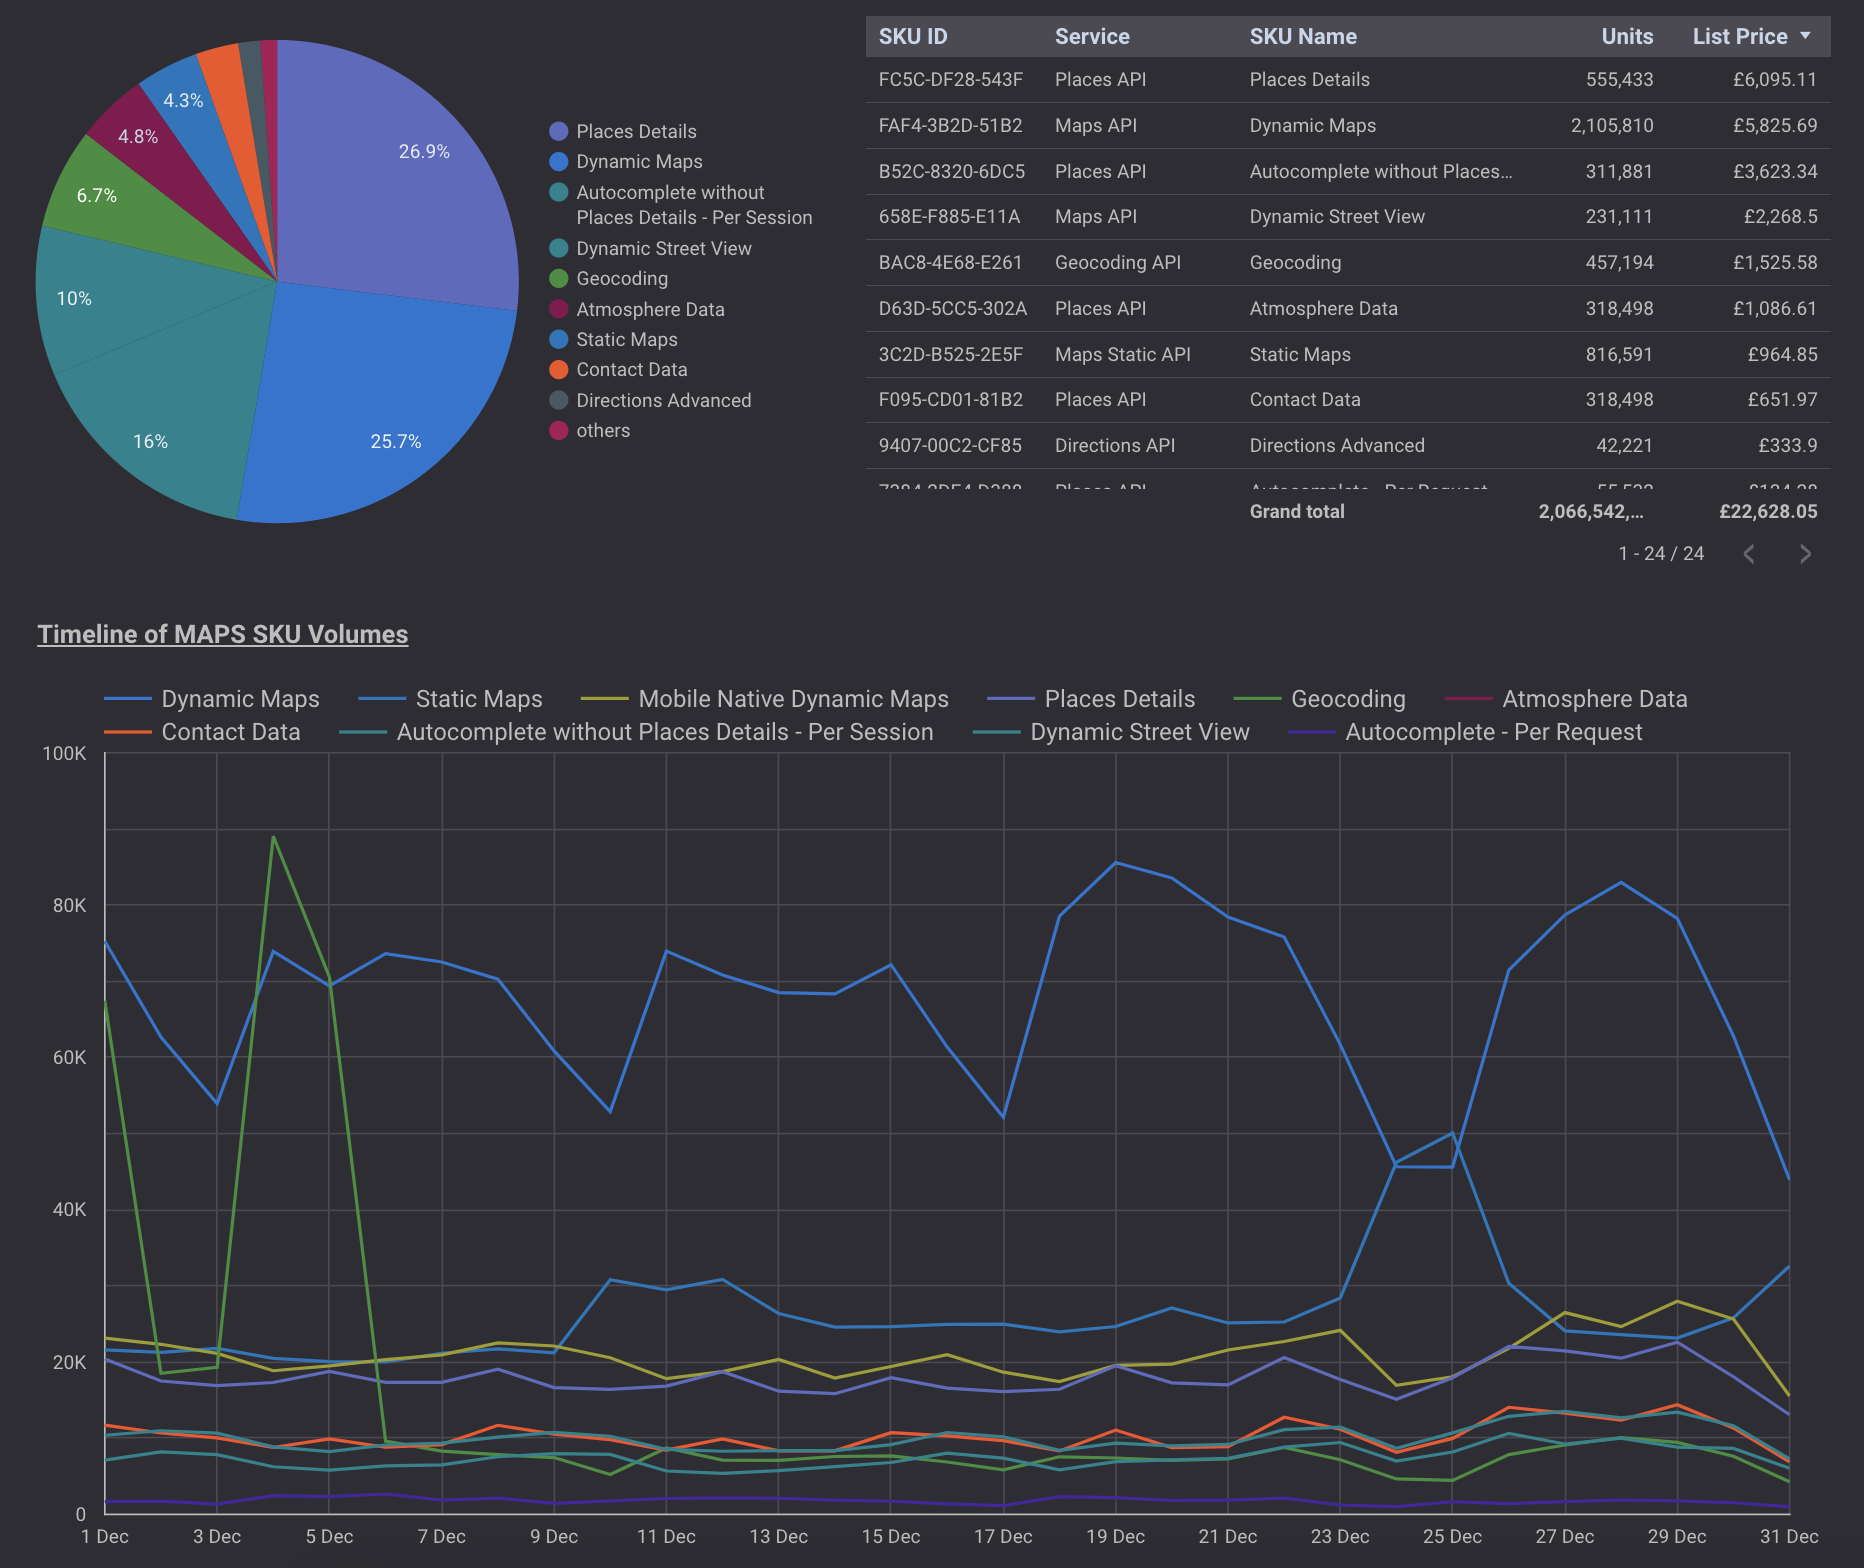
Task: Sort table by the Service column header
Action: pyautogui.click(x=1092, y=36)
